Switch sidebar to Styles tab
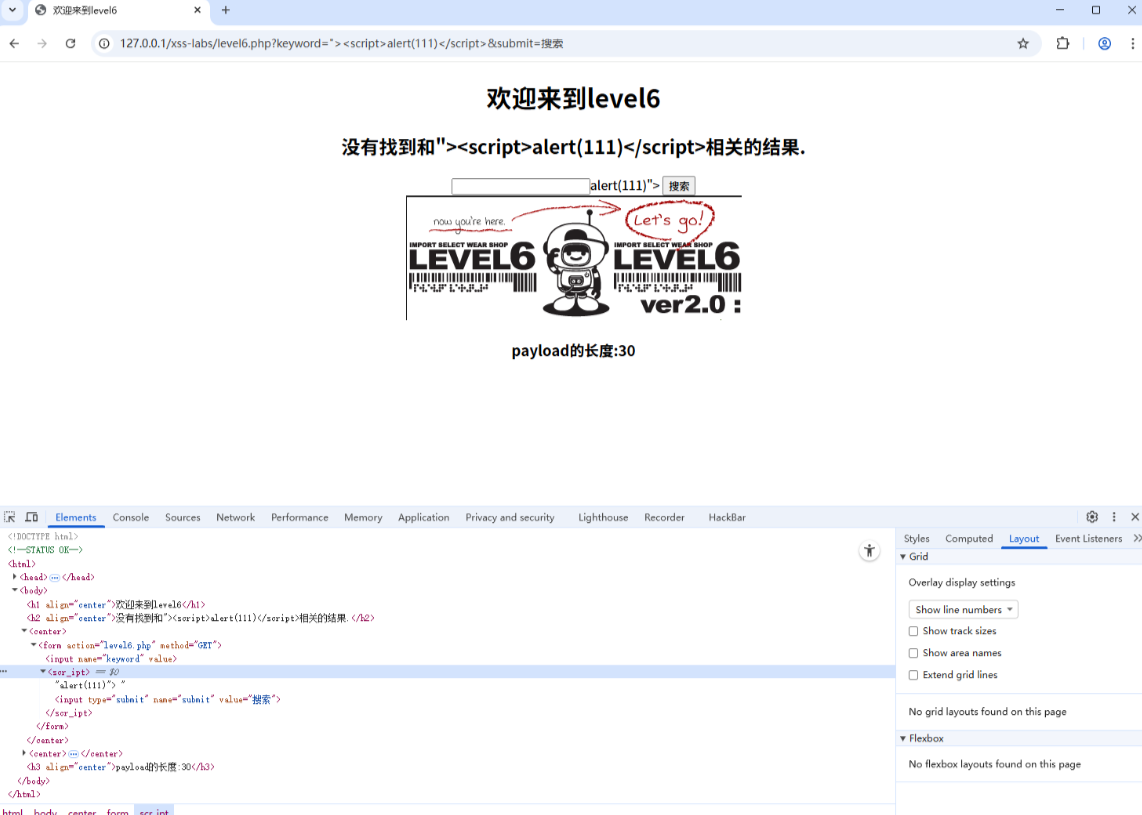This screenshot has height=815, width=1142. point(916,538)
